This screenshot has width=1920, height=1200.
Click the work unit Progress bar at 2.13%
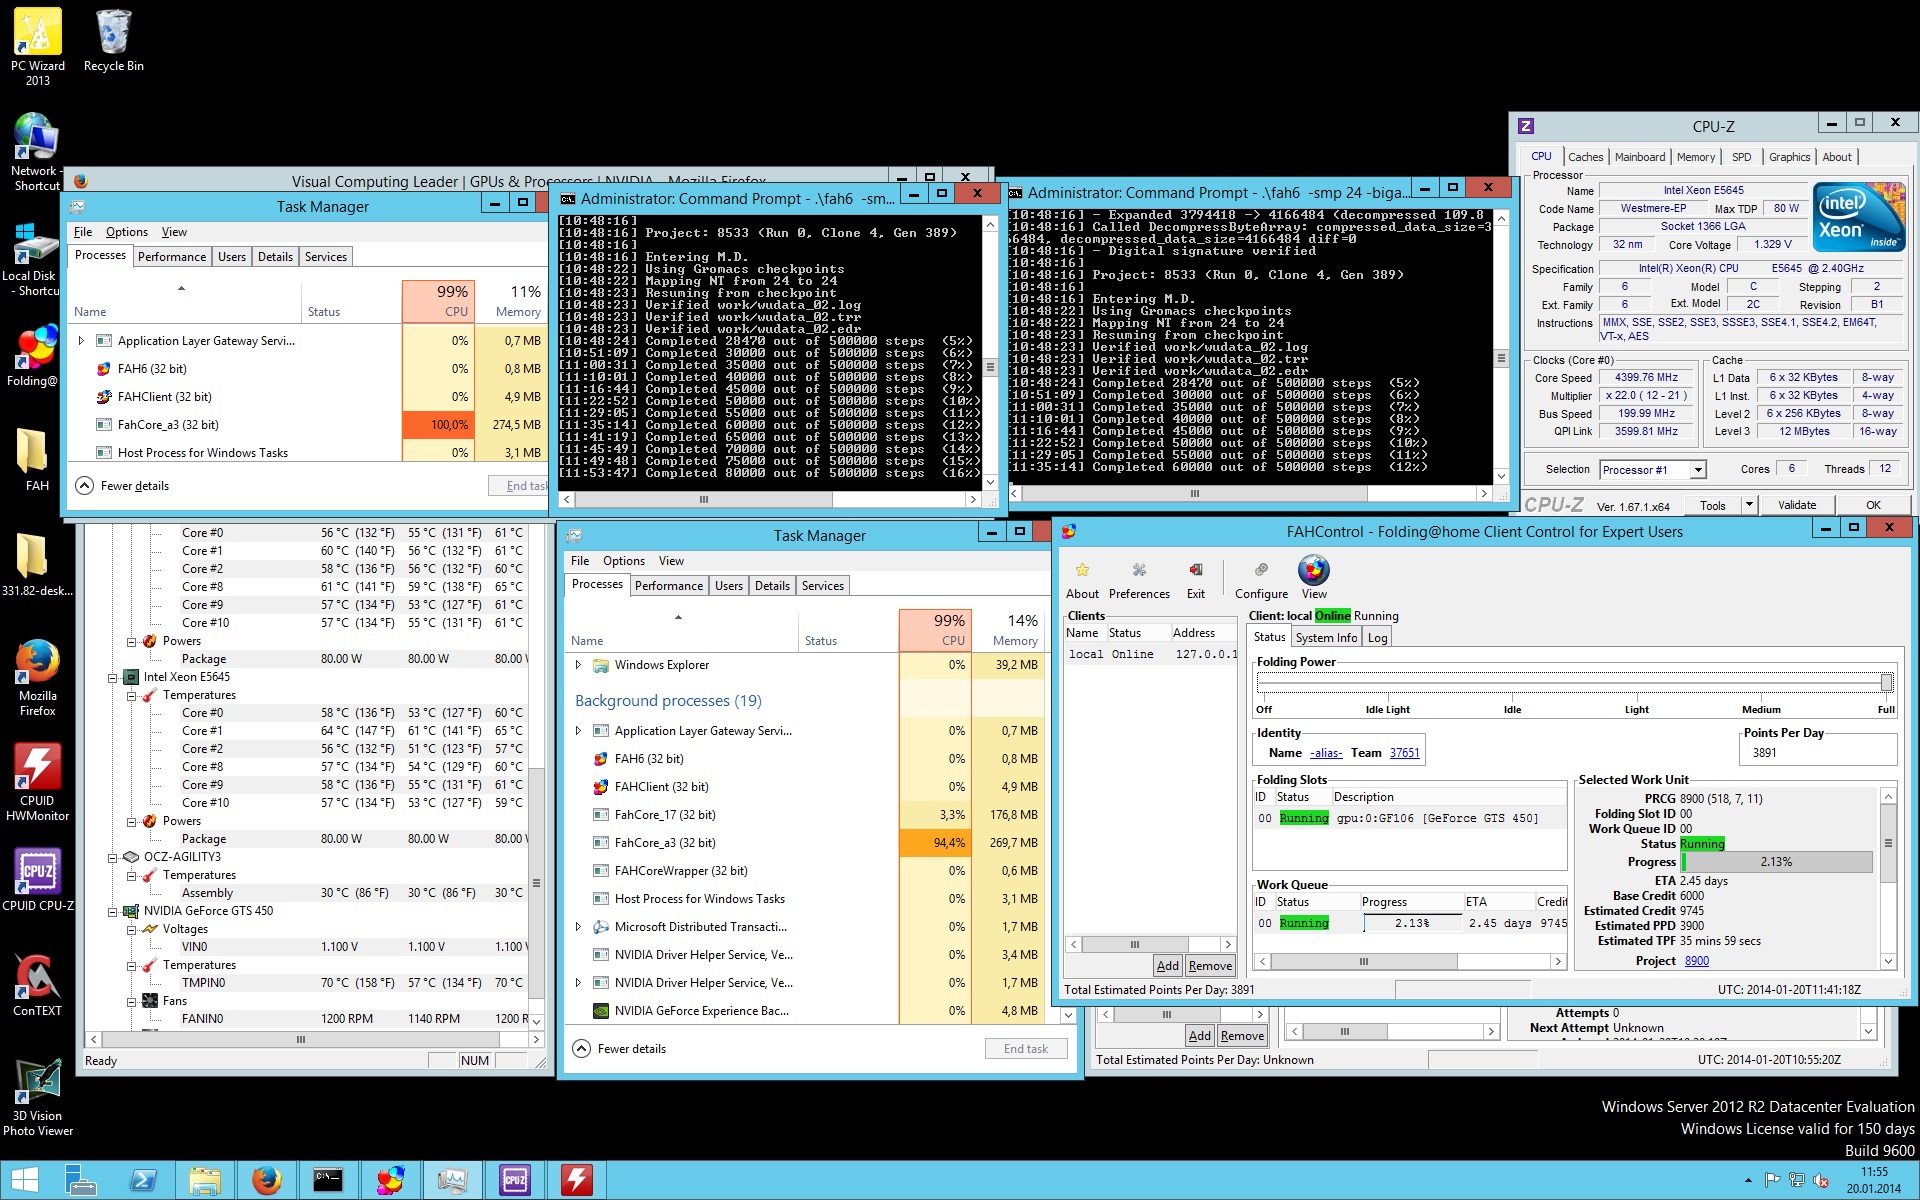click(x=1776, y=862)
